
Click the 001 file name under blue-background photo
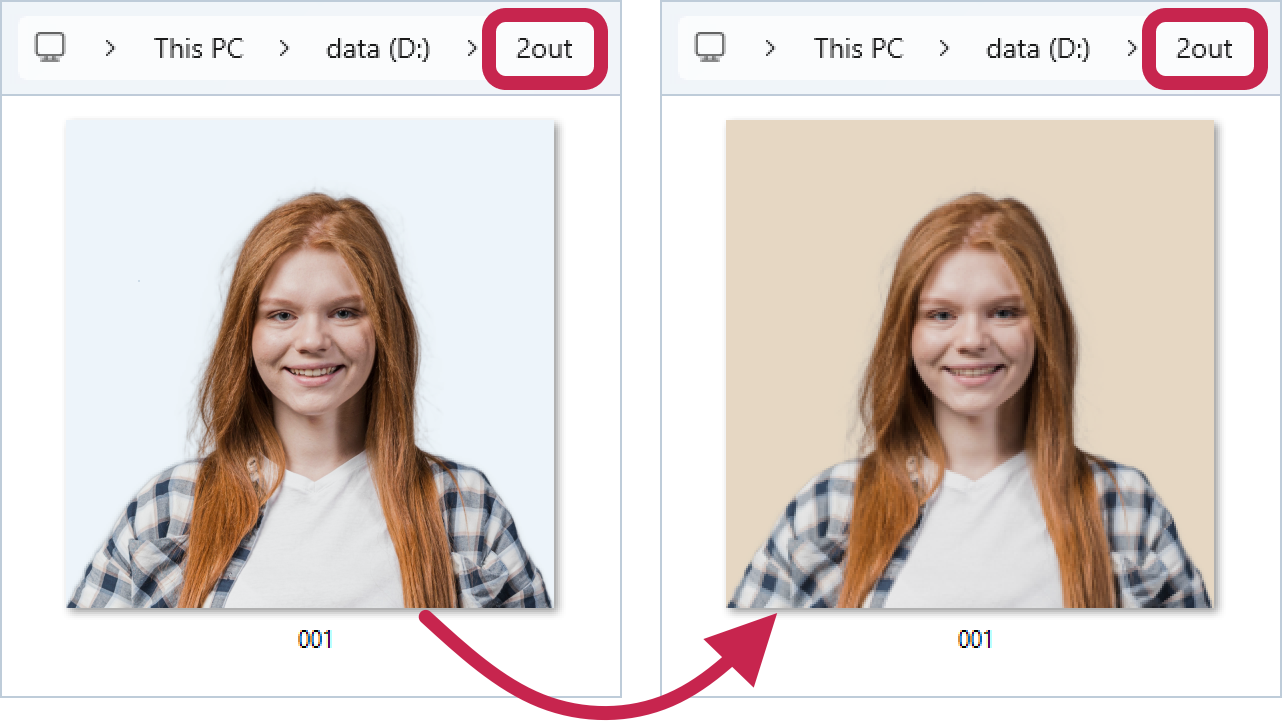tap(315, 639)
